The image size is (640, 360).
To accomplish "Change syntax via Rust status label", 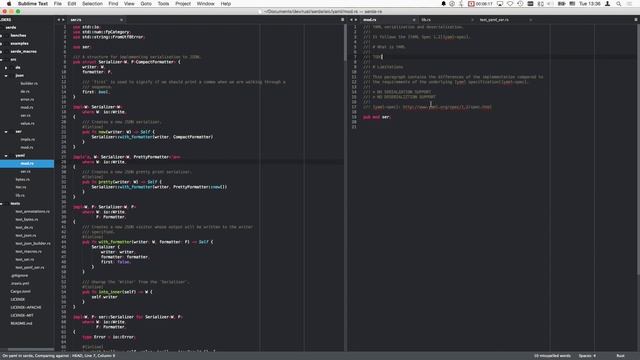I will (x=620, y=356).
